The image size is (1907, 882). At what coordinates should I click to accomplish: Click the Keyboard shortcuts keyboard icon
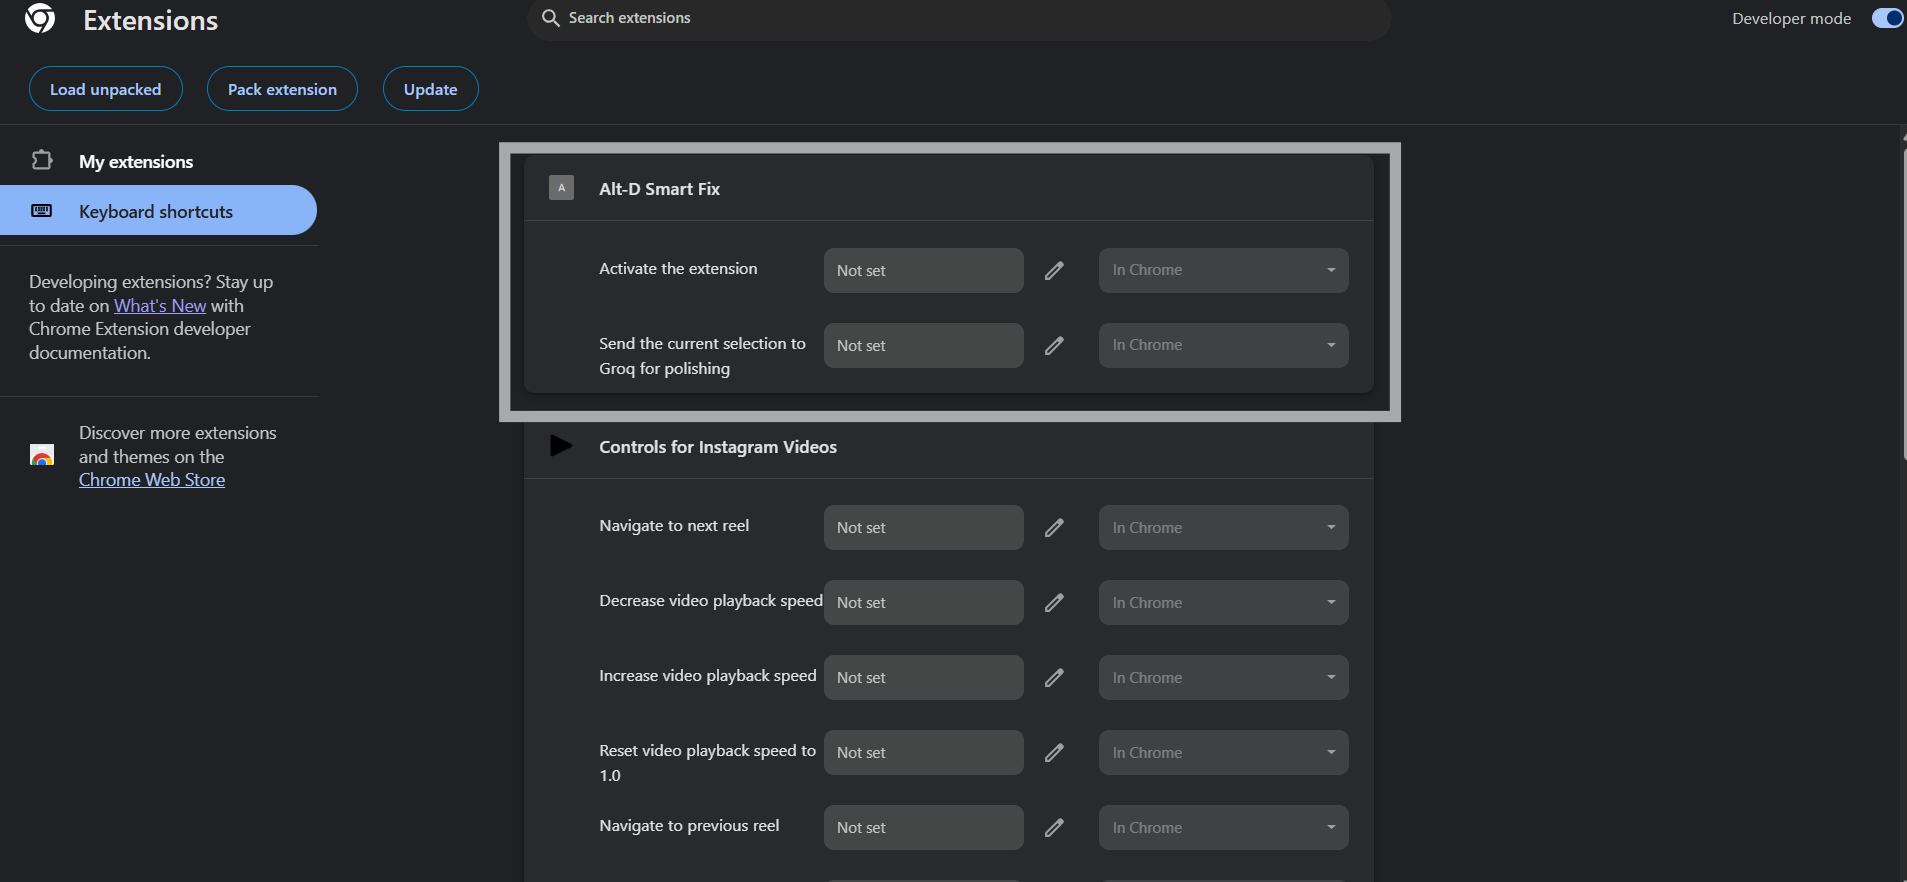[x=42, y=211]
